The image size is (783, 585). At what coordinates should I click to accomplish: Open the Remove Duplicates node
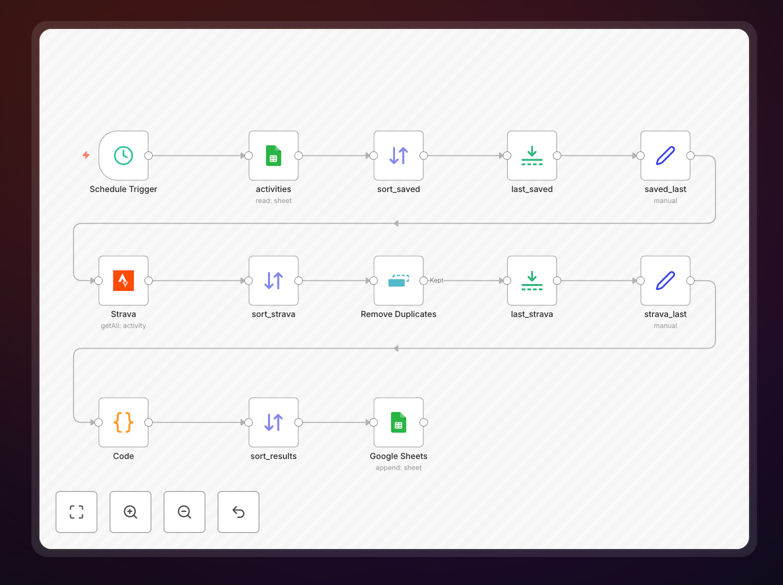(398, 281)
